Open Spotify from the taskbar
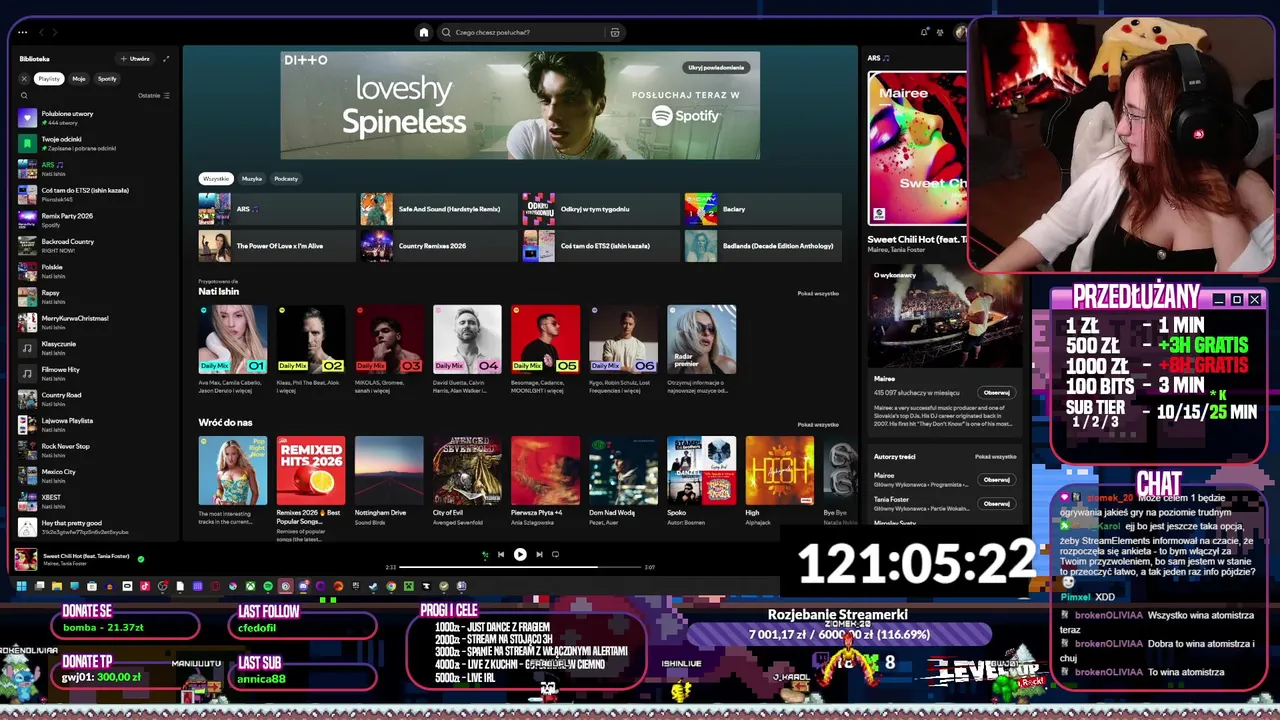Image resolution: width=1280 pixels, height=720 pixels. [267, 586]
